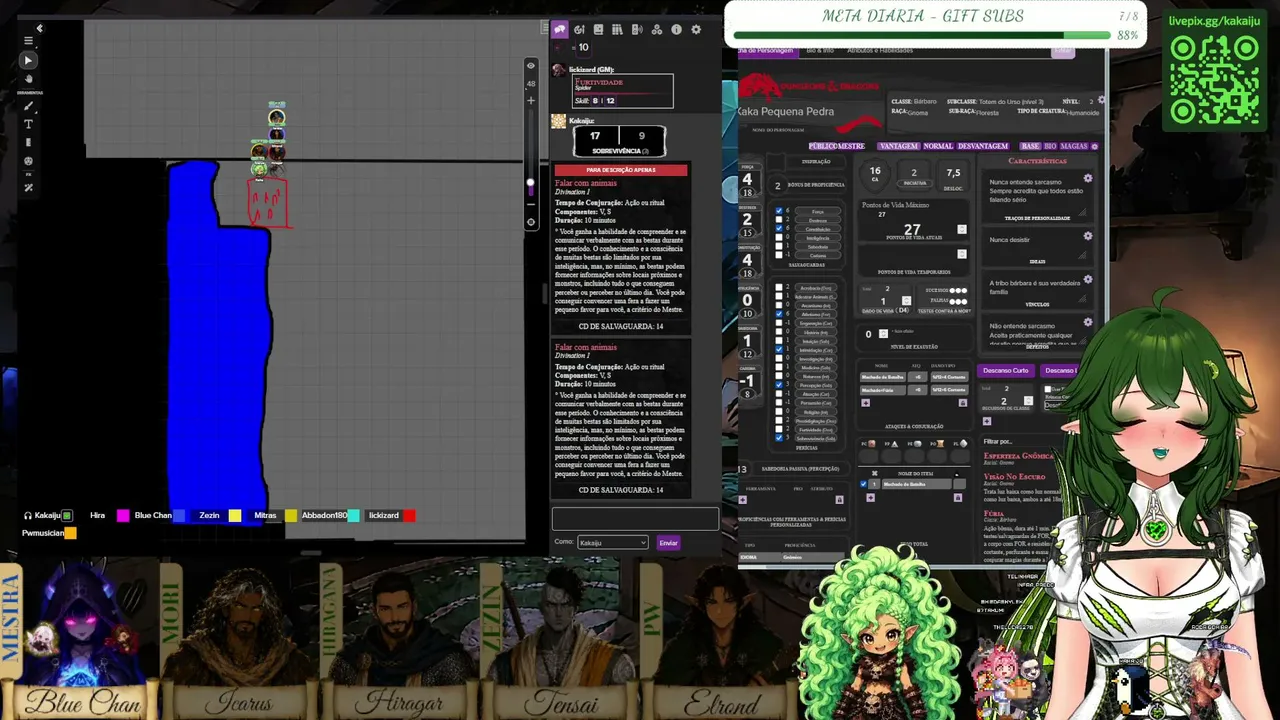Screen dimensions: 1280x720
Task: Open the sheet layout settings gear next to Magias
Action: coord(1095,146)
